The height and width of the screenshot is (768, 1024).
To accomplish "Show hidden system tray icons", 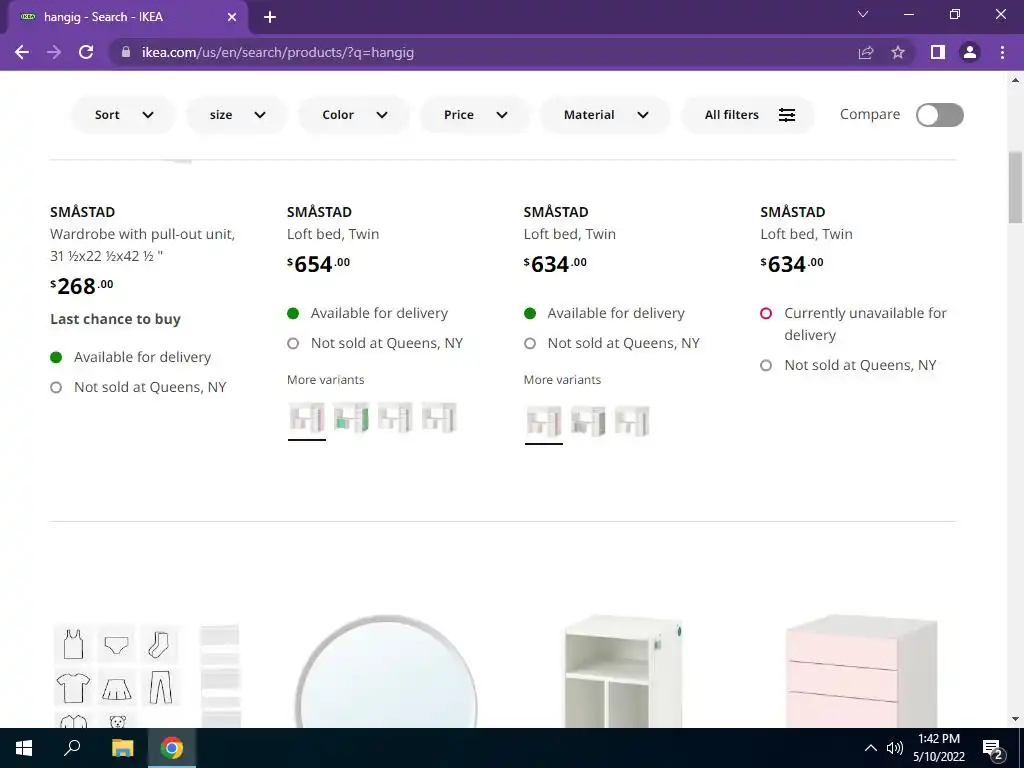I will (871, 748).
